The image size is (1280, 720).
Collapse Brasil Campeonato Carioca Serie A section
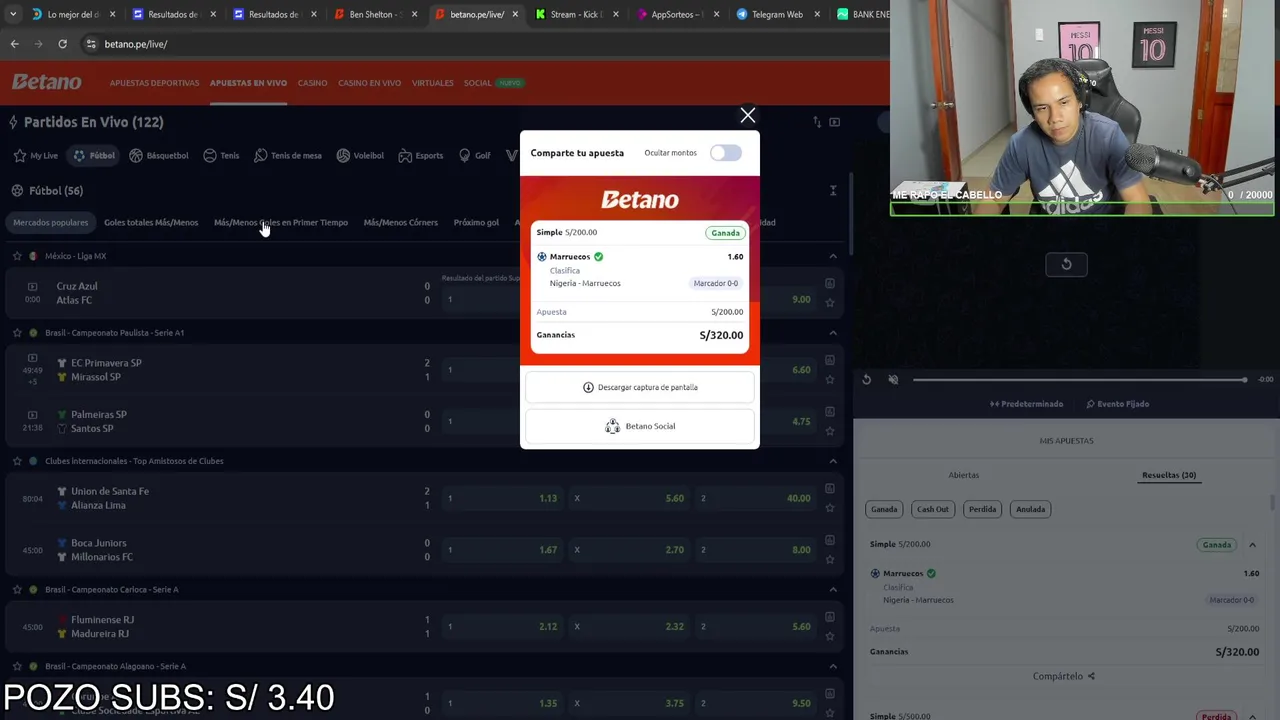tap(833, 590)
